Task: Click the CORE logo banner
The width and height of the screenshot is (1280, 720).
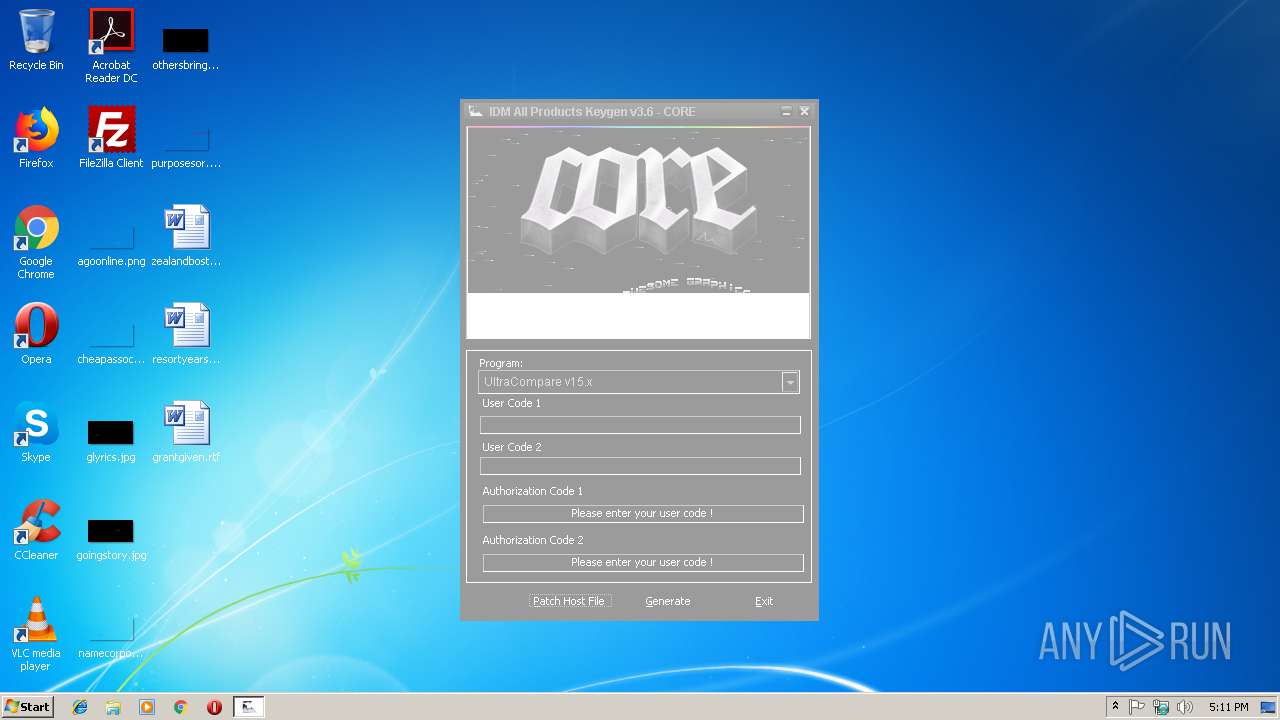Action: click(638, 210)
